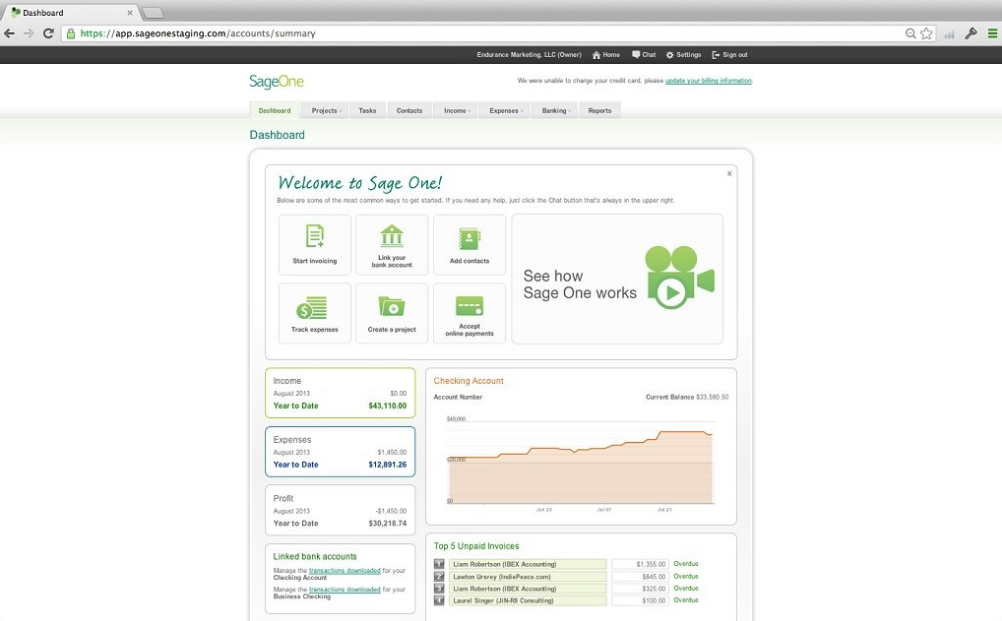
Task: Open the Contacts tab
Action: click(x=409, y=111)
